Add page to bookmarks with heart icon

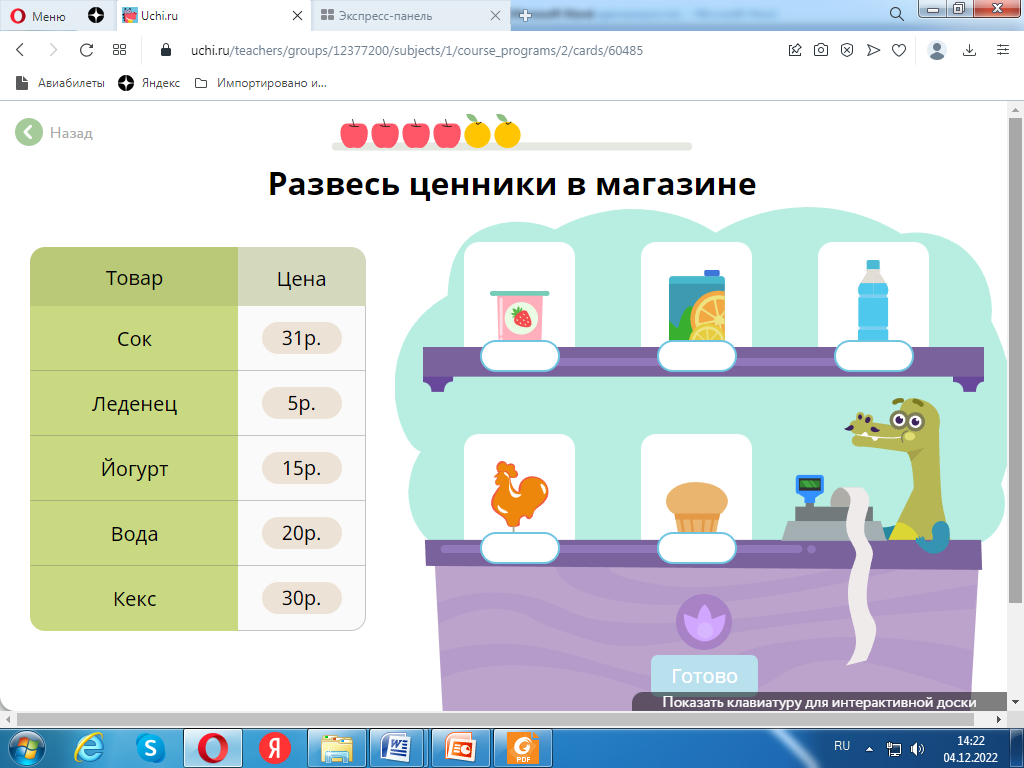[x=899, y=50]
